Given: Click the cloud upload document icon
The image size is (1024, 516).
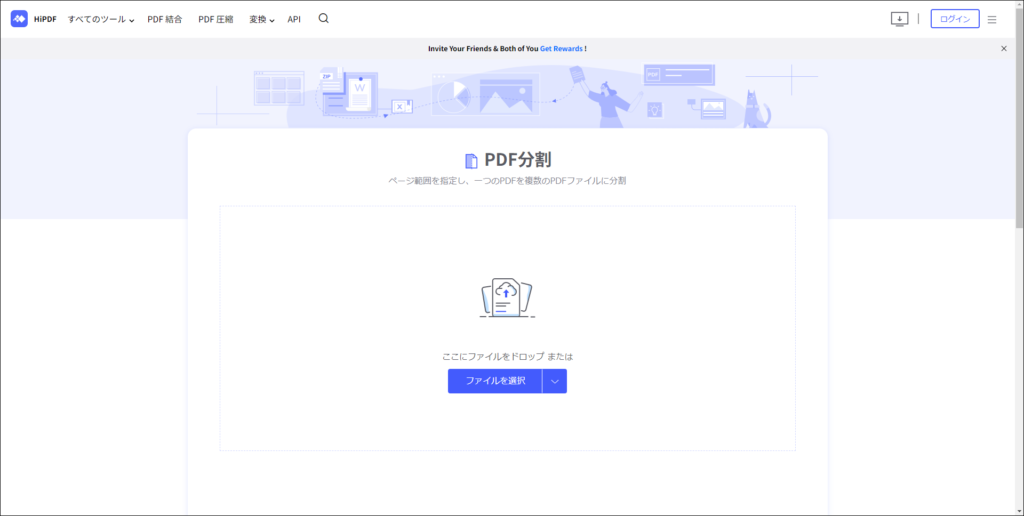Looking at the screenshot, I should pyautogui.click(x=507, y=297).
